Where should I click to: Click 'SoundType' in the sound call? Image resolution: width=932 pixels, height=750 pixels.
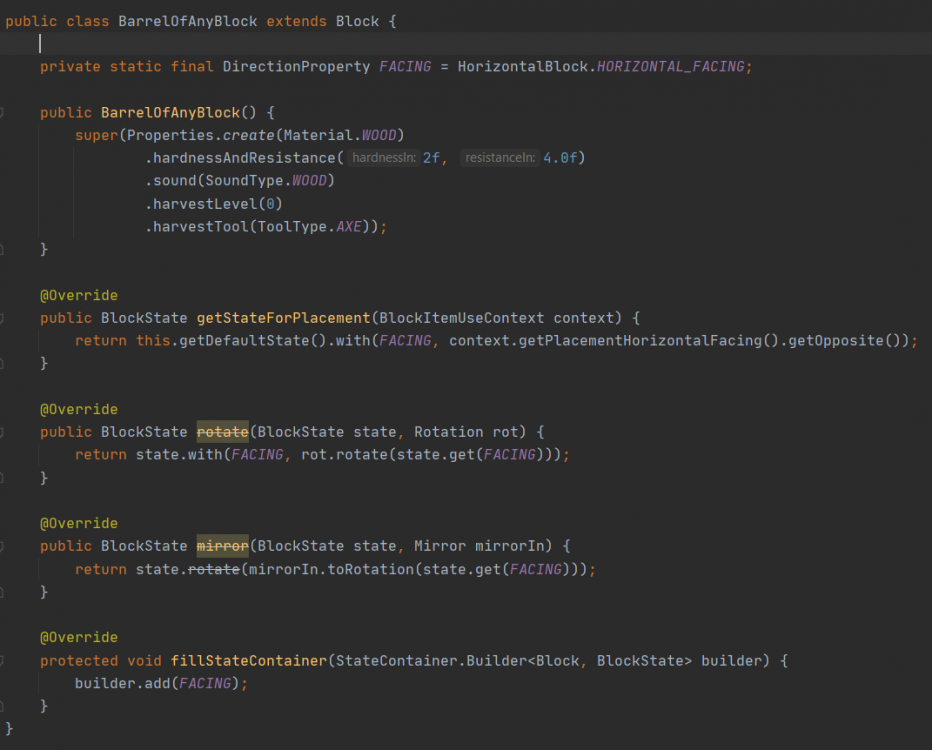point(244,181)
